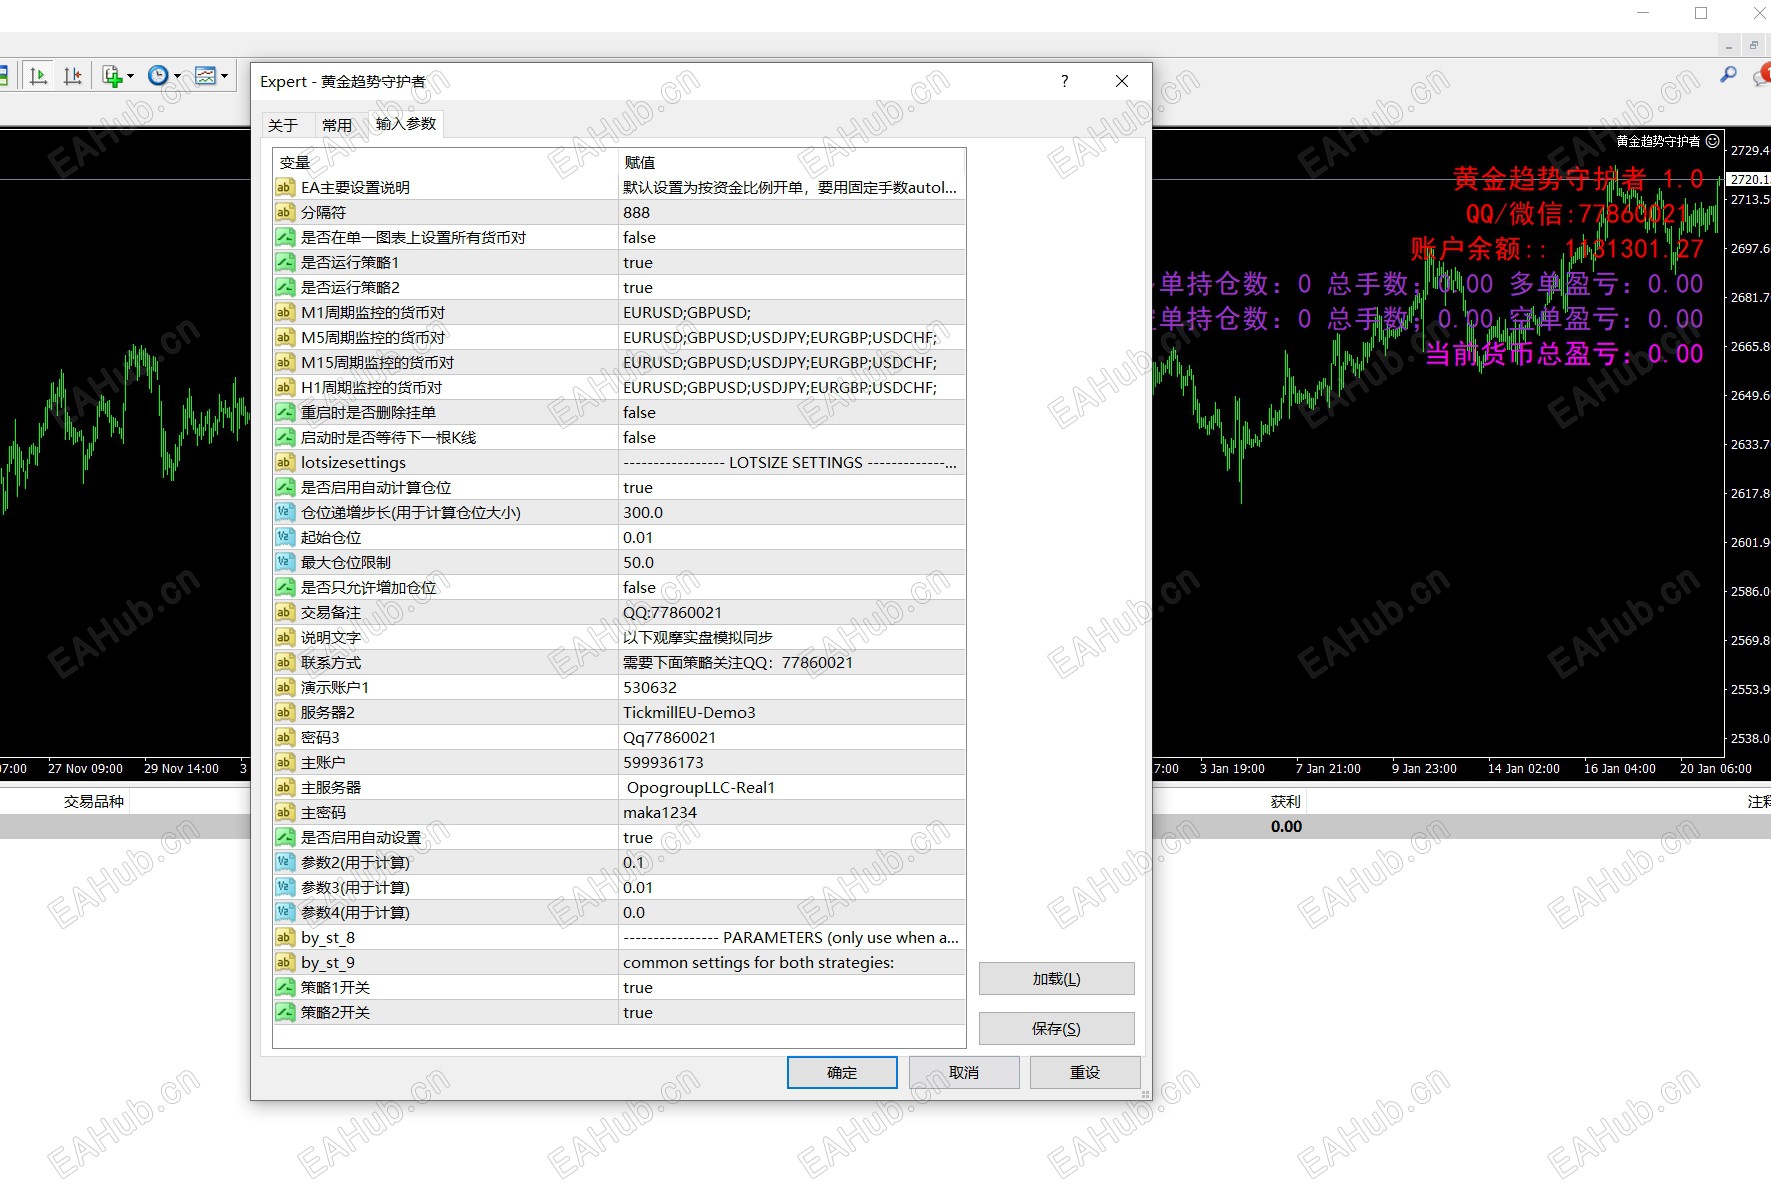1771x1191 pixels.
Task: Click the 保存(S) button
Action: coord(1056,1029)
